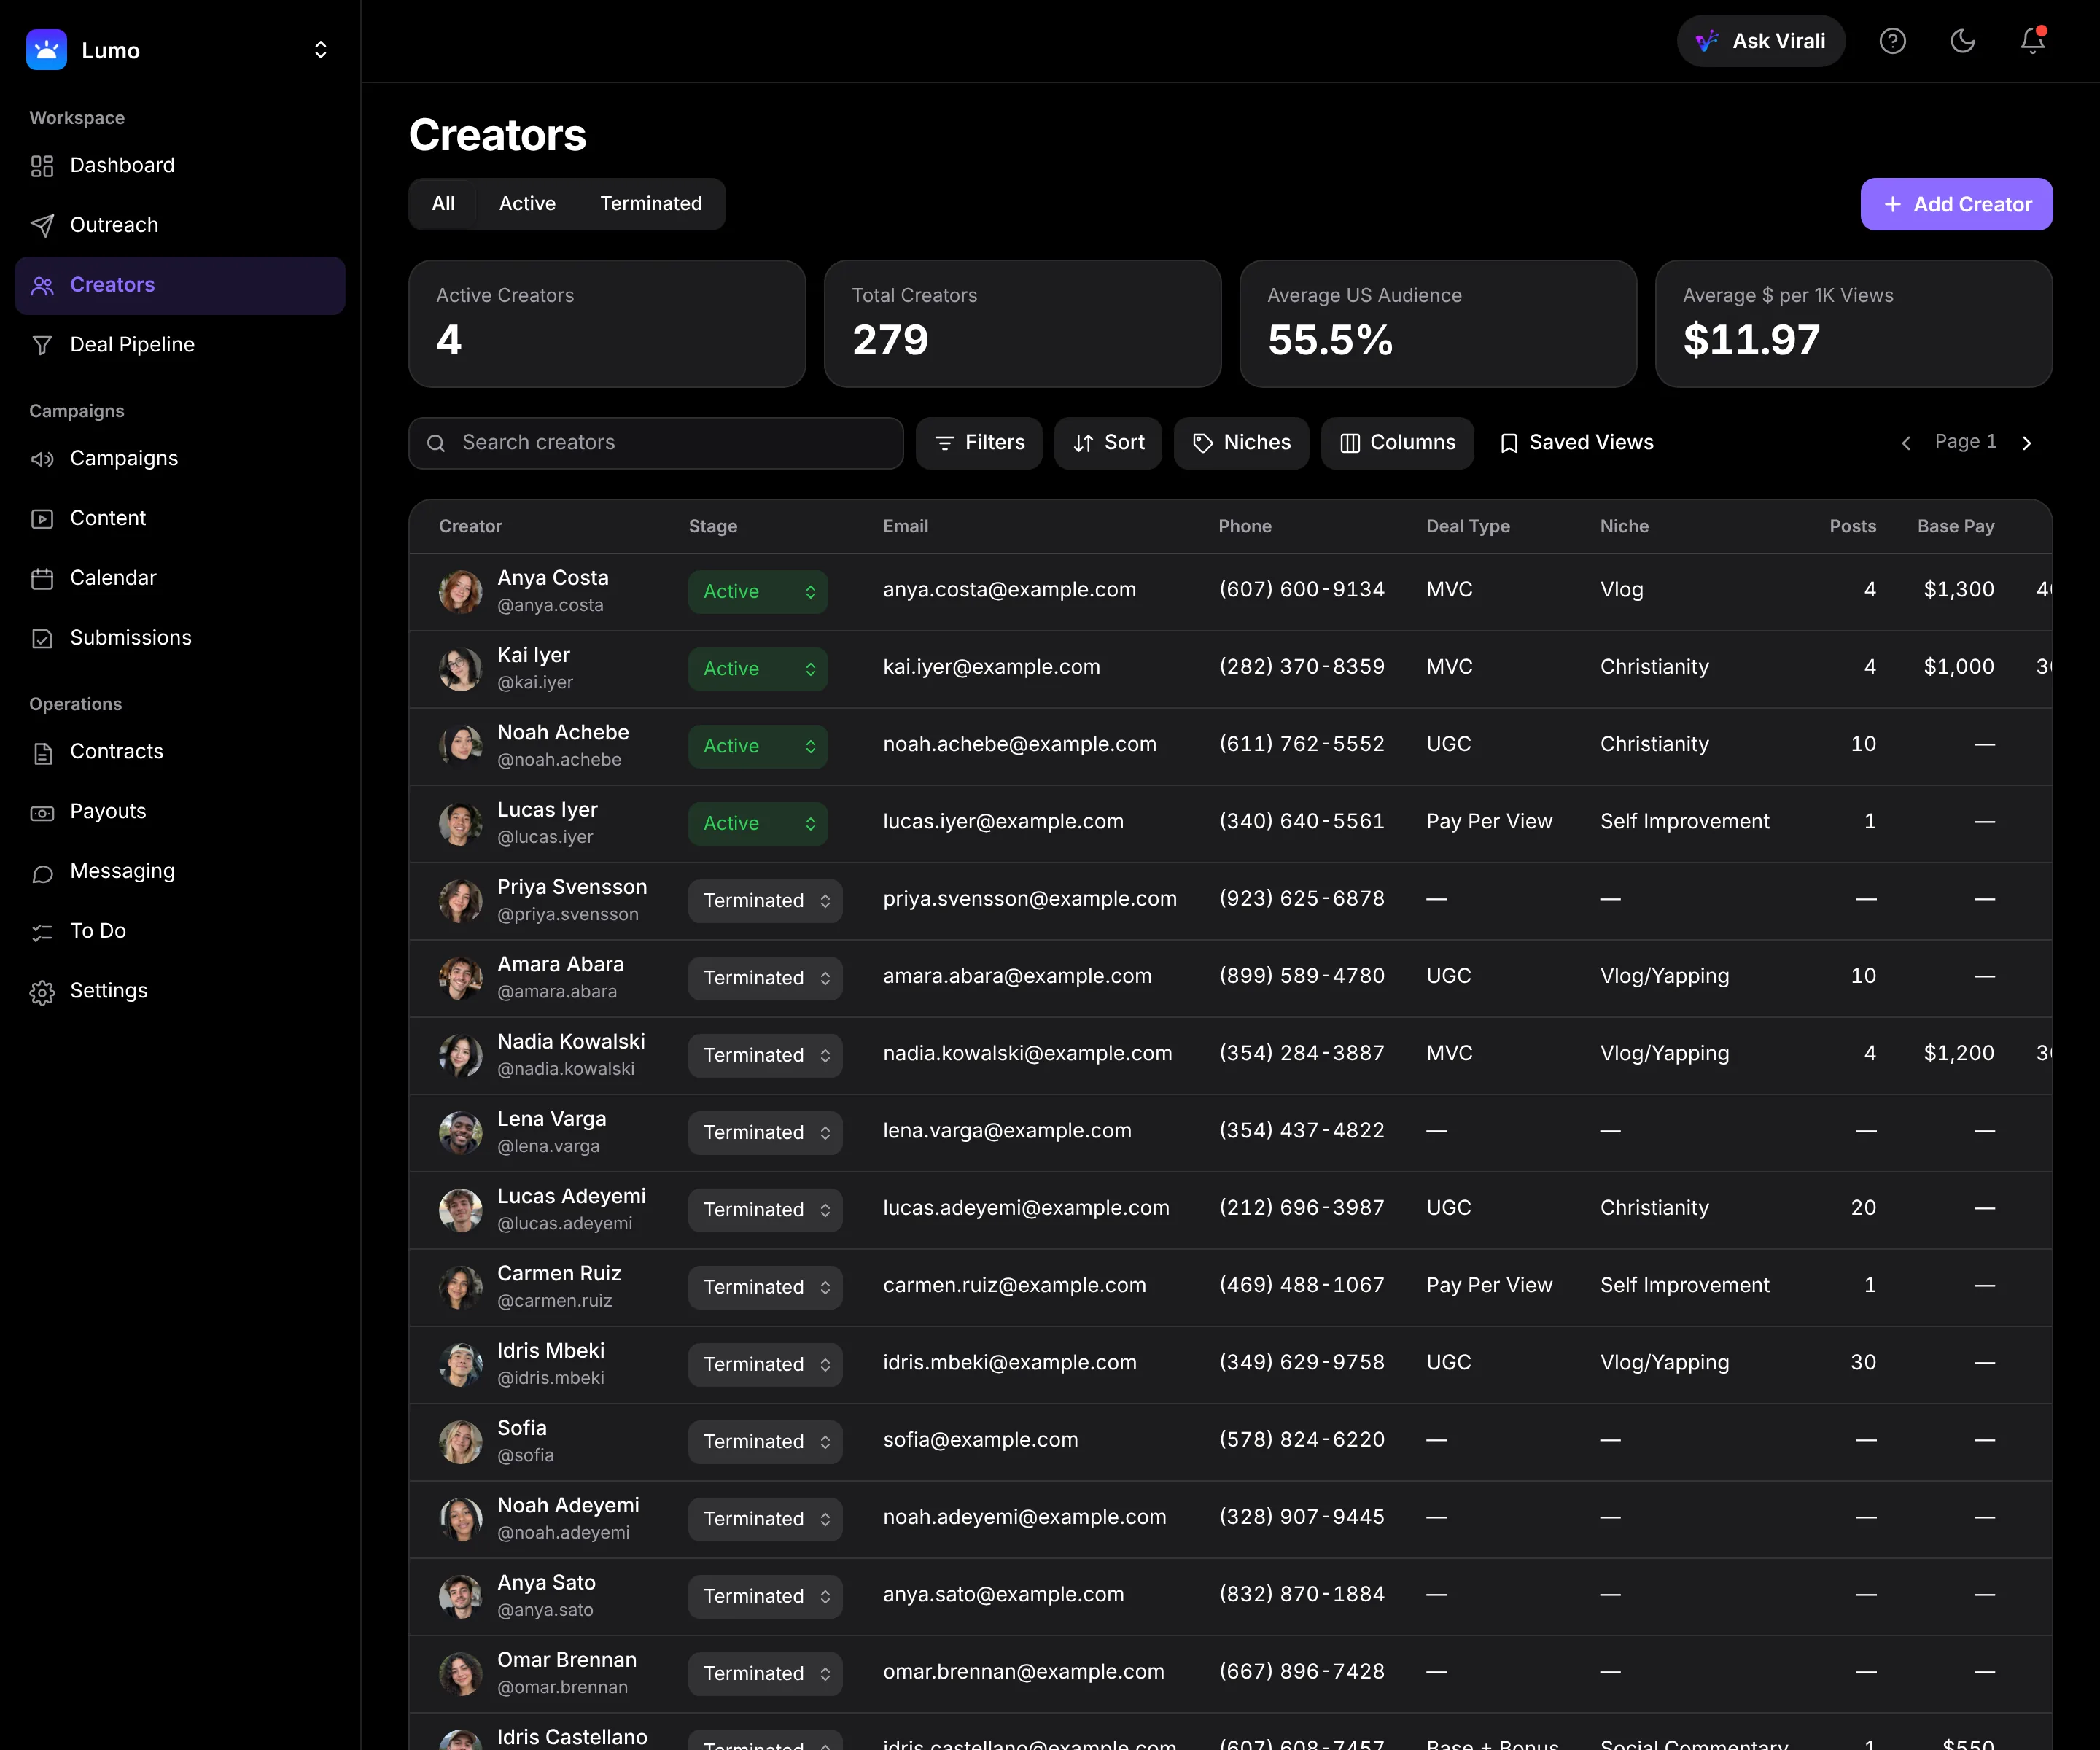This screenshot has width=2100, height=1750.
Task: Click the Stage column header
Action: tap(713, 526)
